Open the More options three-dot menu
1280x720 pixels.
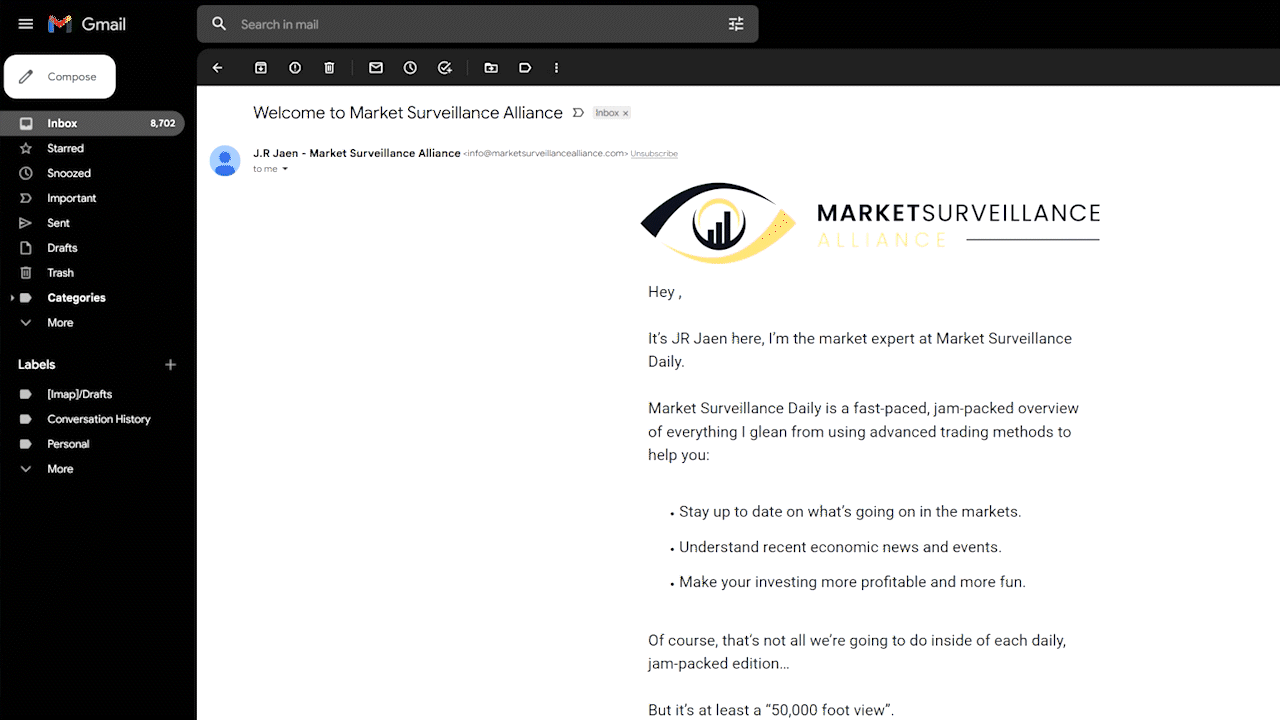tap(556, 68)
